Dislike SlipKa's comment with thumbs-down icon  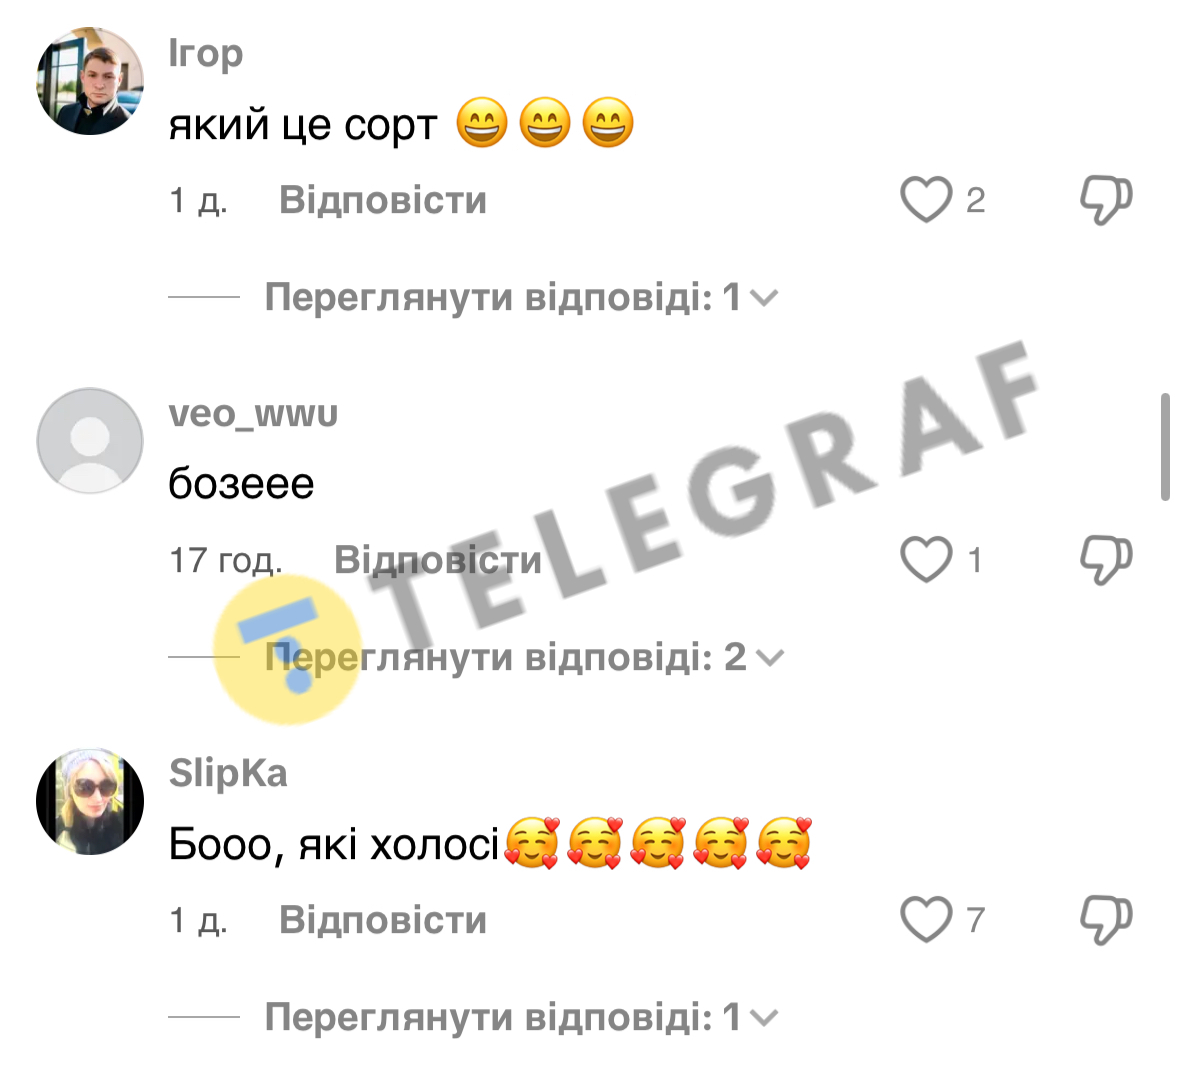1106,919
